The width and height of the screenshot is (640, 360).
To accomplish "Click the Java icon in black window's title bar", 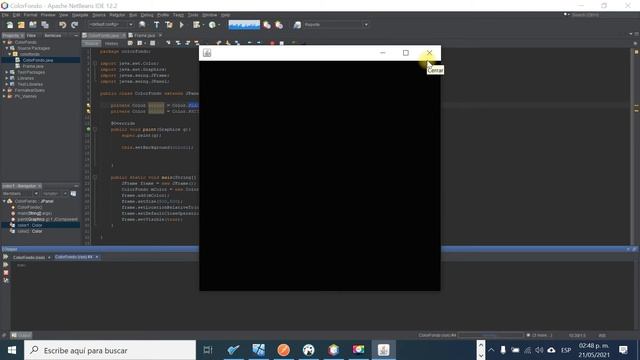I will pyautogui.click(x=207, y=53).
